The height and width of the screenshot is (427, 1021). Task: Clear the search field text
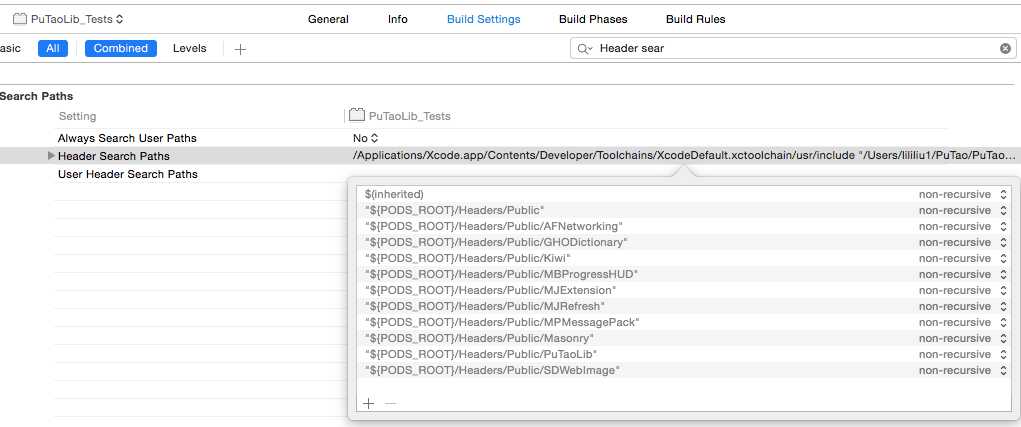click(1005, 48)
